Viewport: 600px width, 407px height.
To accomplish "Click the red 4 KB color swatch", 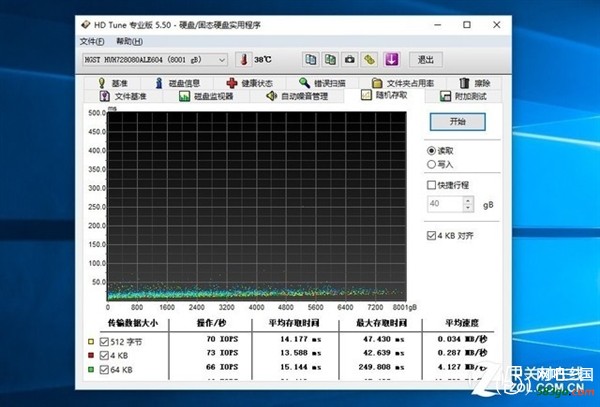I will 91,355.
